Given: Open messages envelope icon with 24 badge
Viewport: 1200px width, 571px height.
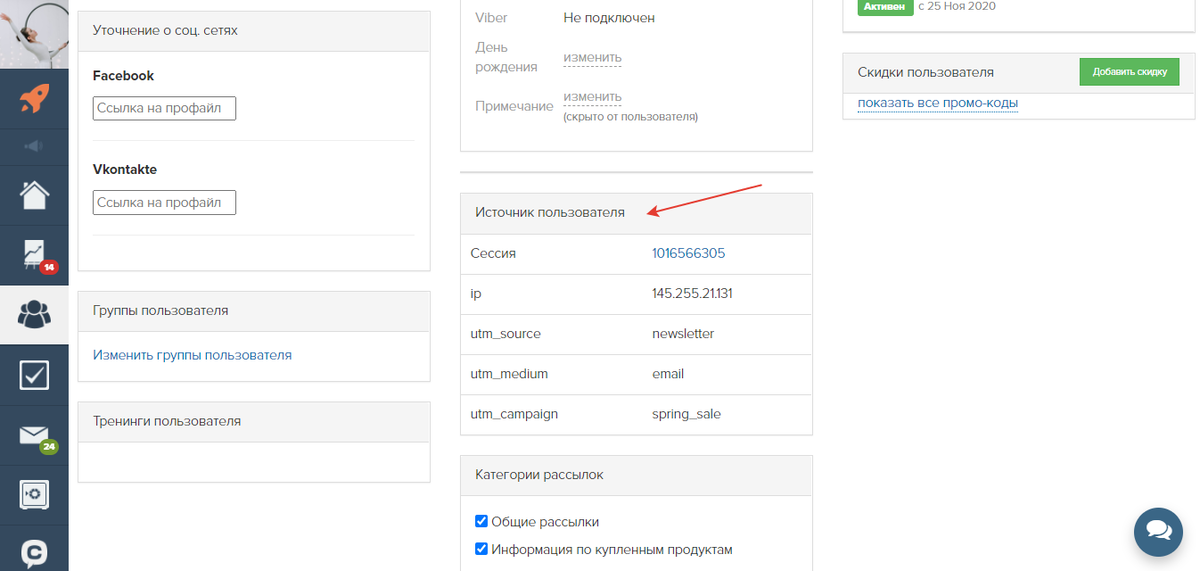Looking at the screenshot, I should click(34, 436).
